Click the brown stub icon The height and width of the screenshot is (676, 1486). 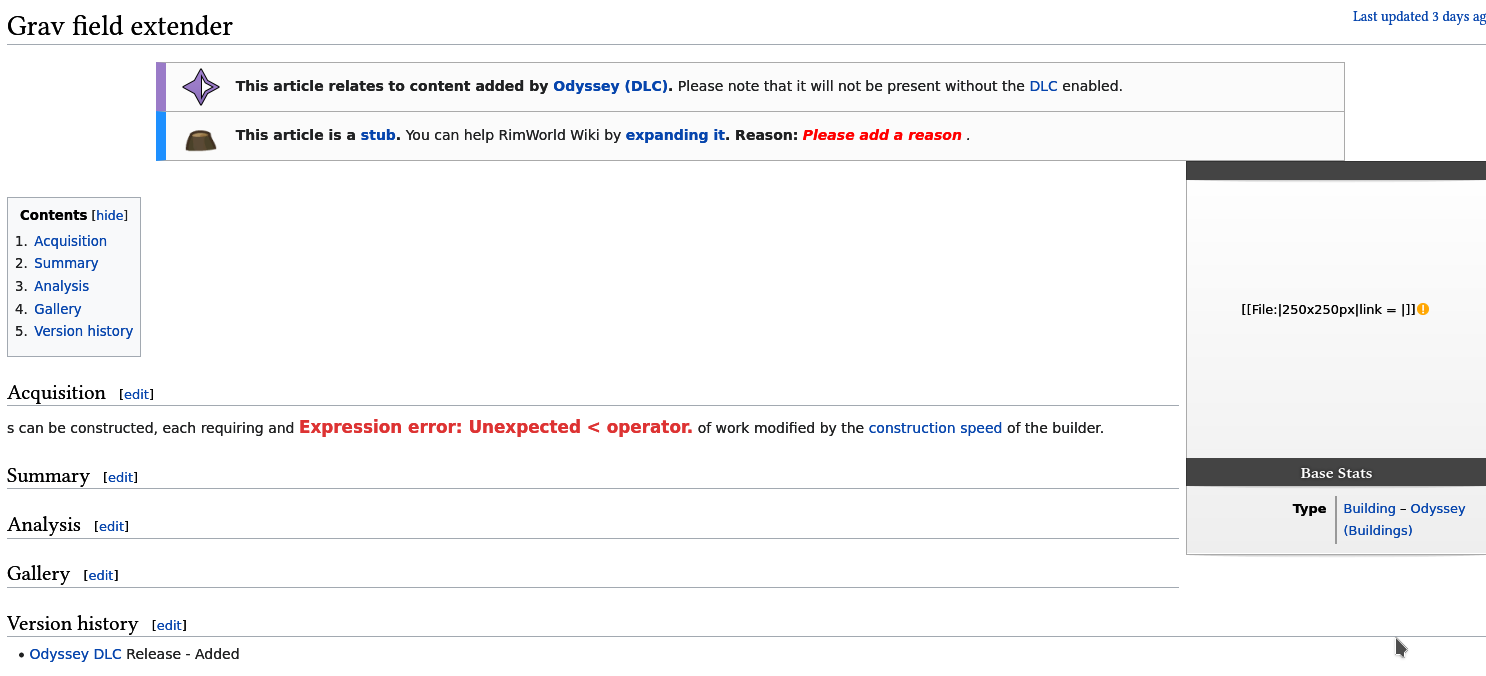pos(201,140)
